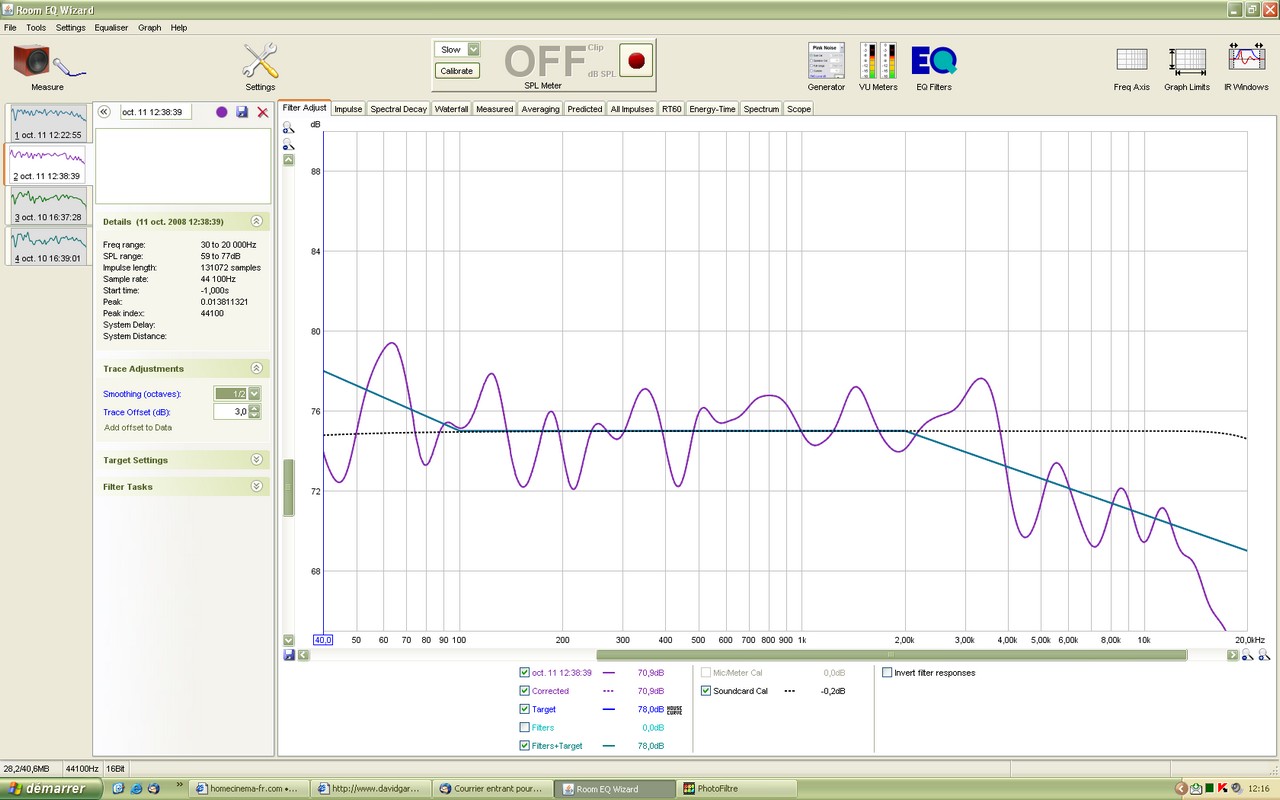The width and height of the screenshot is (1280, 800).
Task: Click the measurement name text field
Action: 155,112
